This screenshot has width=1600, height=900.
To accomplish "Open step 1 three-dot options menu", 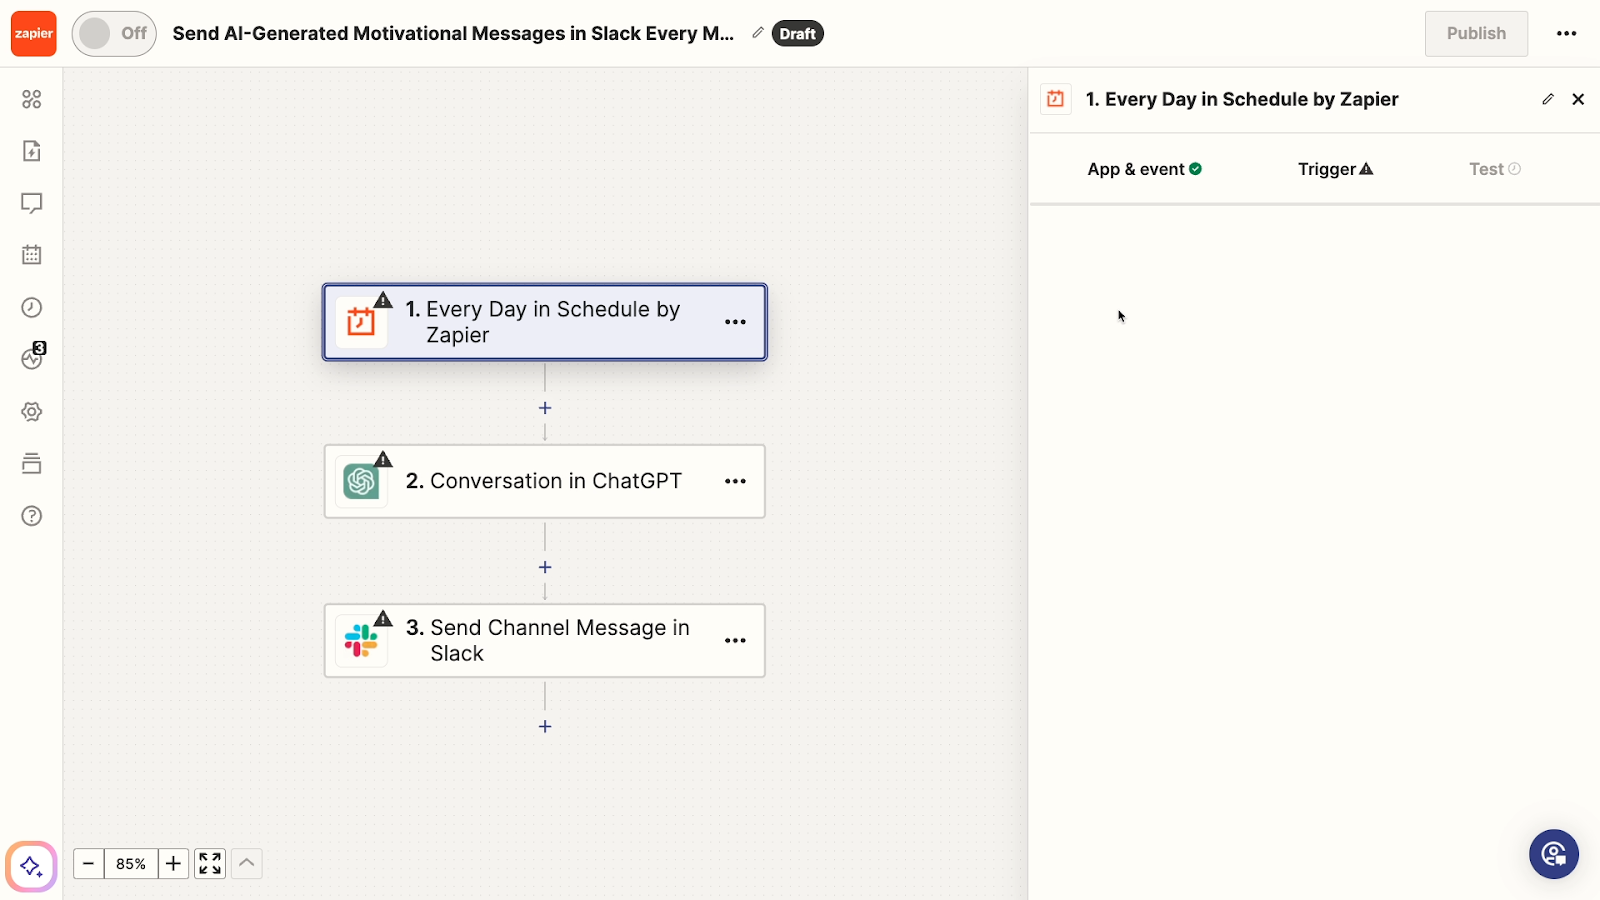I will [x=735, y=322].
